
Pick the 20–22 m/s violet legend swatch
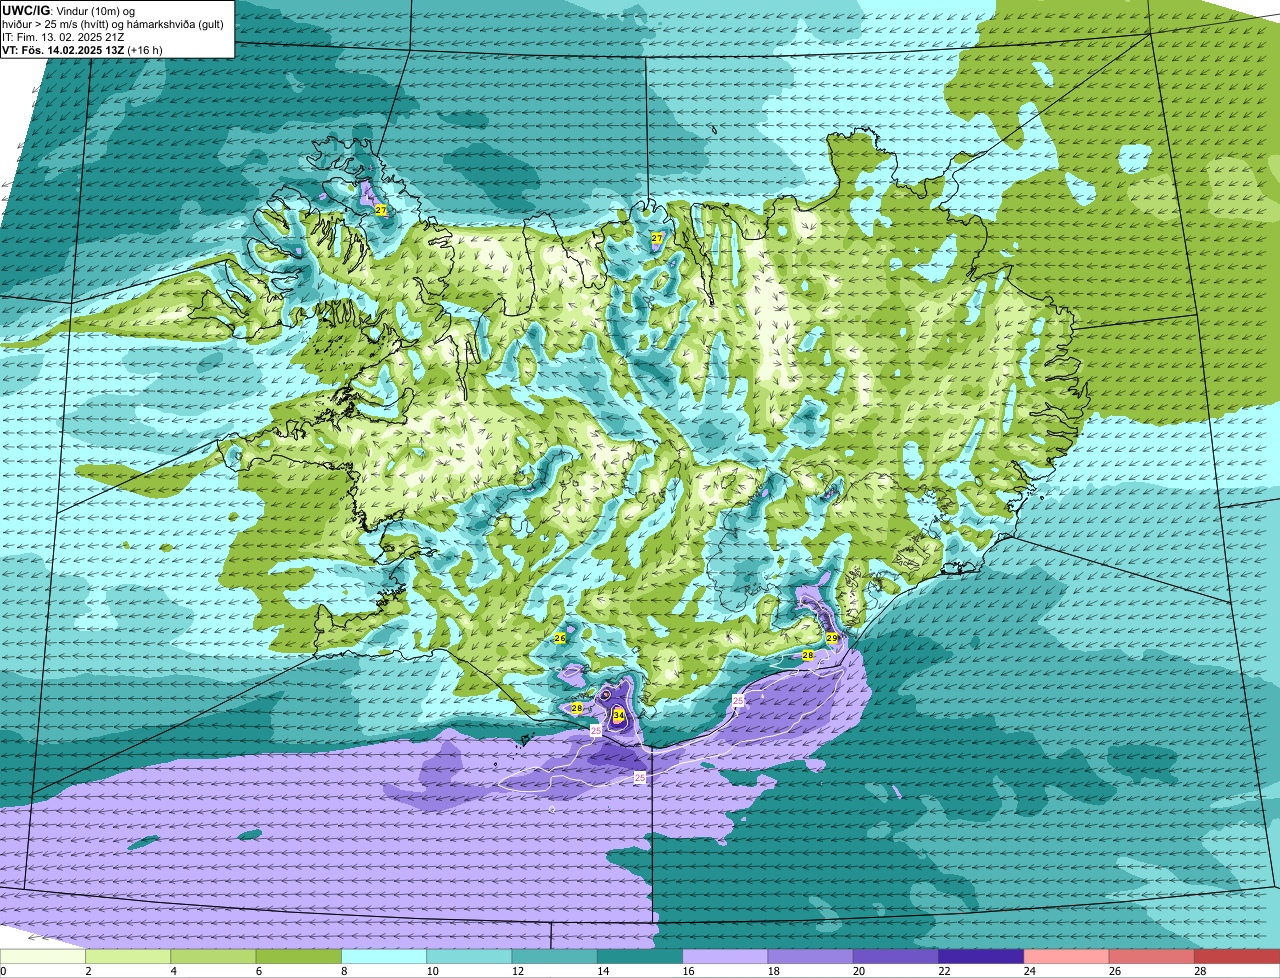pyautogui.click(x=896, y=956)
